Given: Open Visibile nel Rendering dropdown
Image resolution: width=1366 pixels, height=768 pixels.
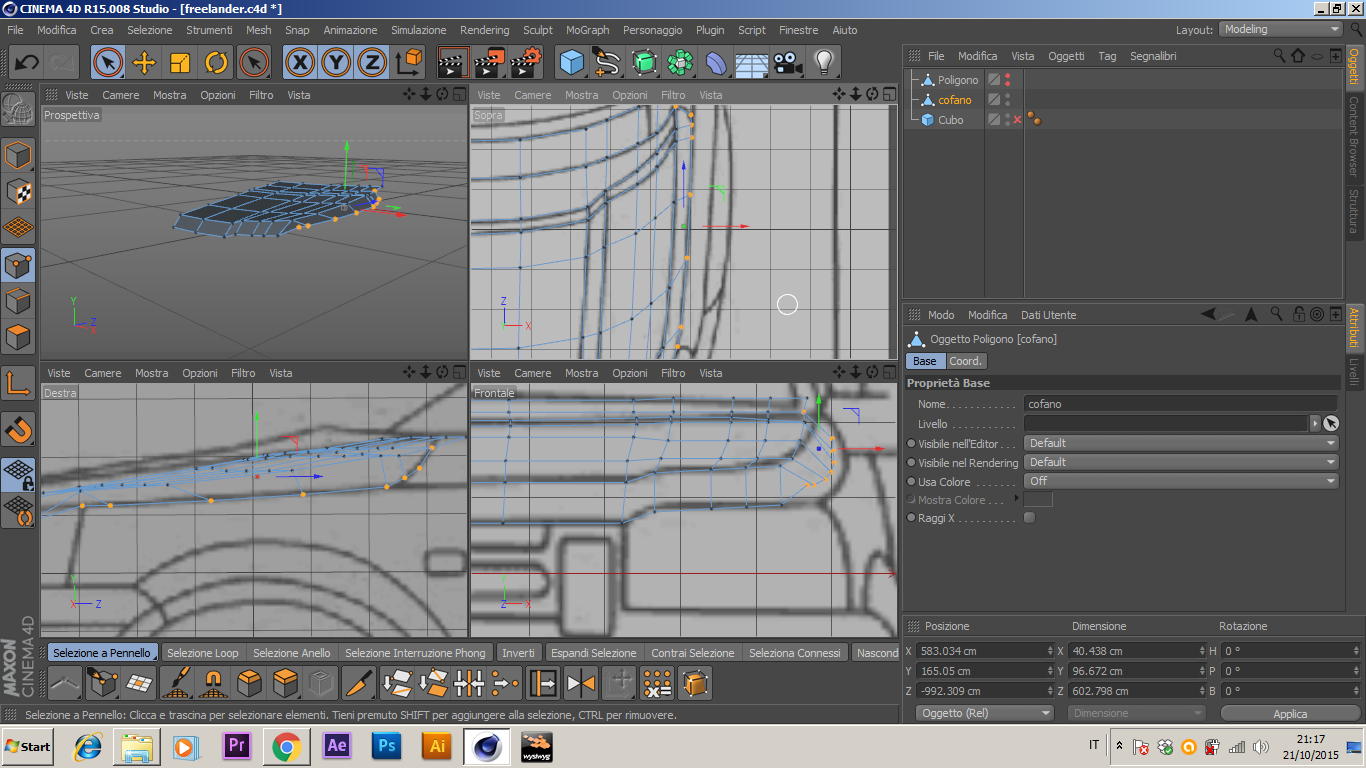Looking at the screenshot, I should 1181,462.
